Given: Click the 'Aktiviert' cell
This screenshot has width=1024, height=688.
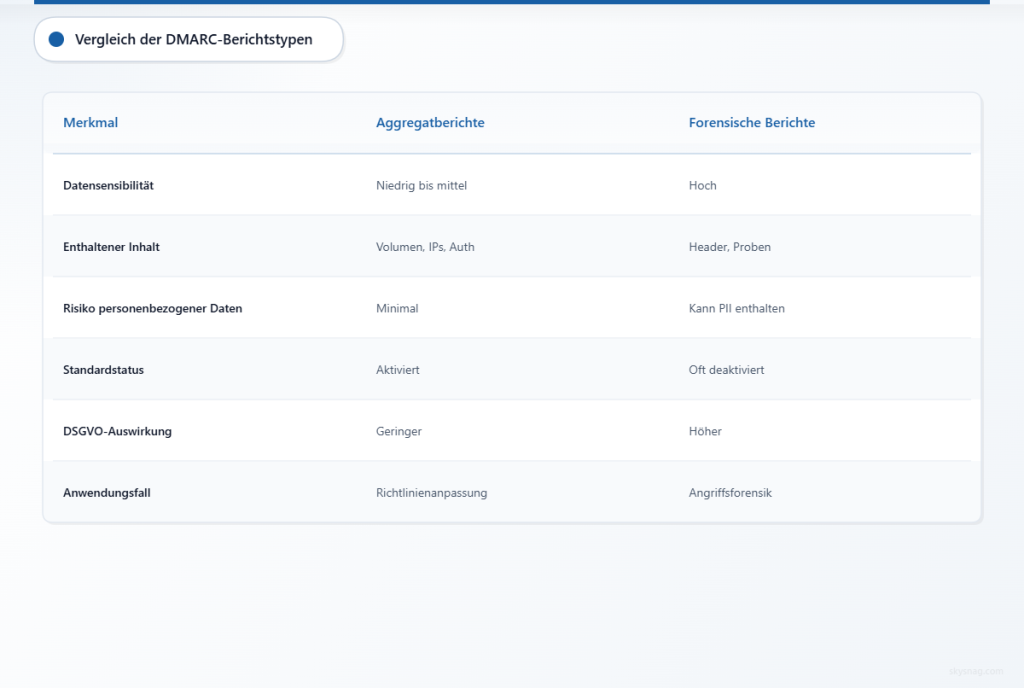Looking at the screenshot, I should point(397,369).
